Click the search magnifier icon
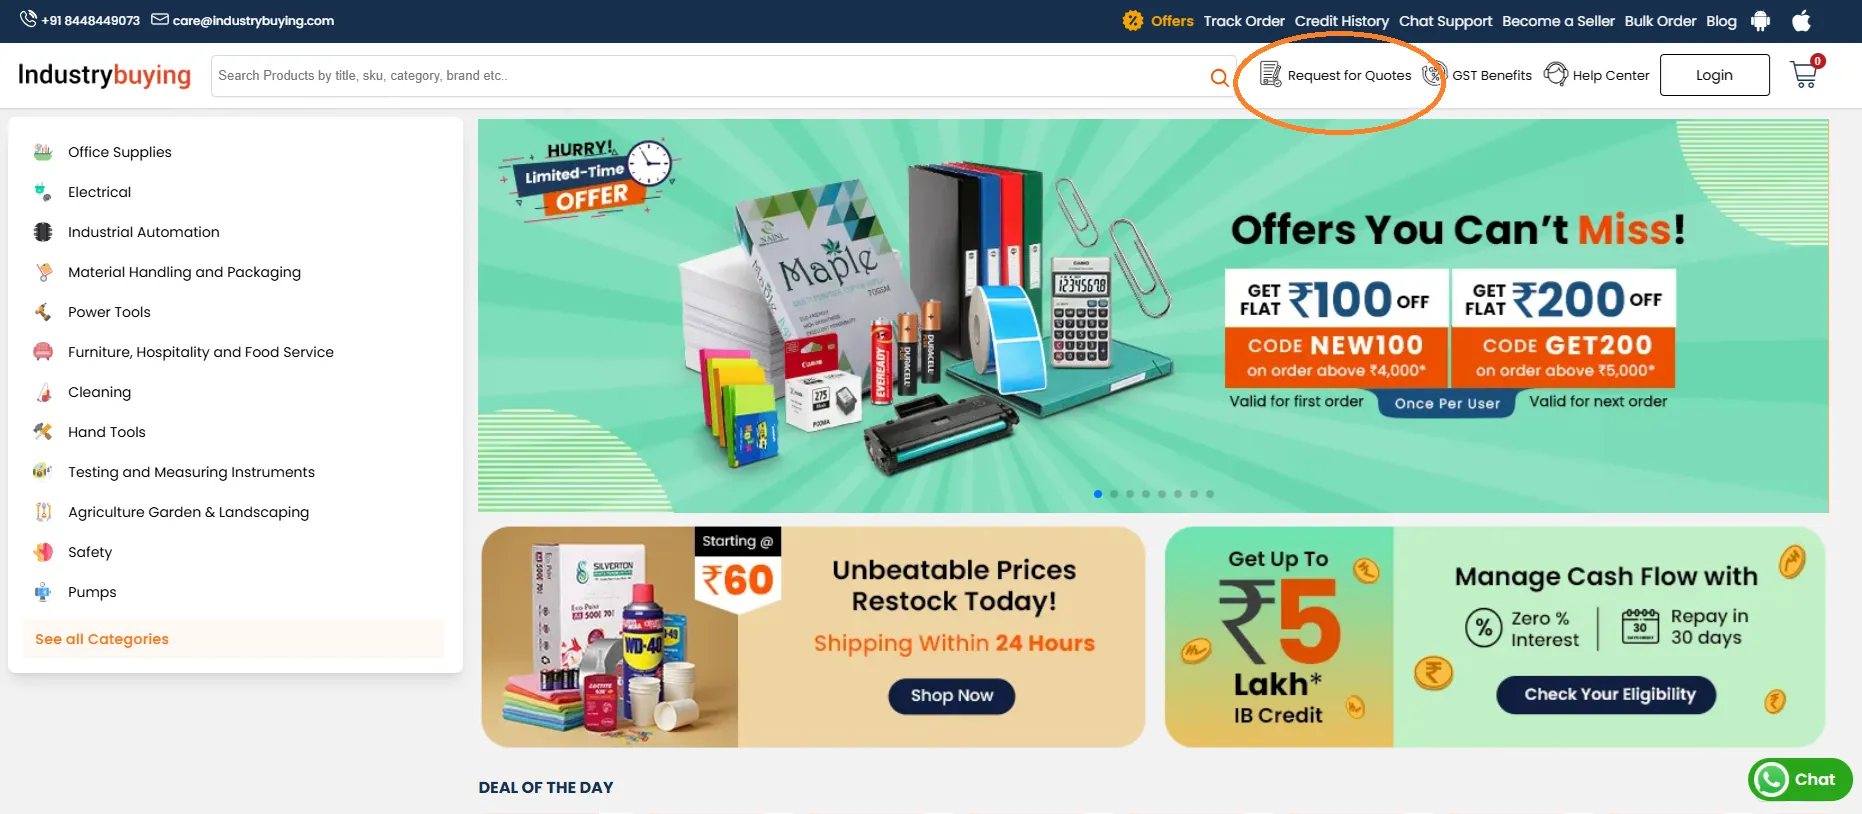The height and width of the screenshot is (814, 1862). (1219, 77)
